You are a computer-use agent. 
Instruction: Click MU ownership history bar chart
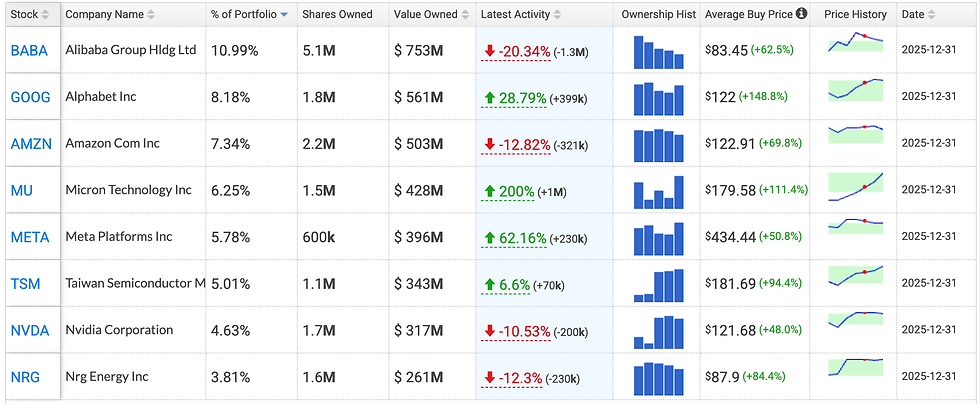coord(659,192)
